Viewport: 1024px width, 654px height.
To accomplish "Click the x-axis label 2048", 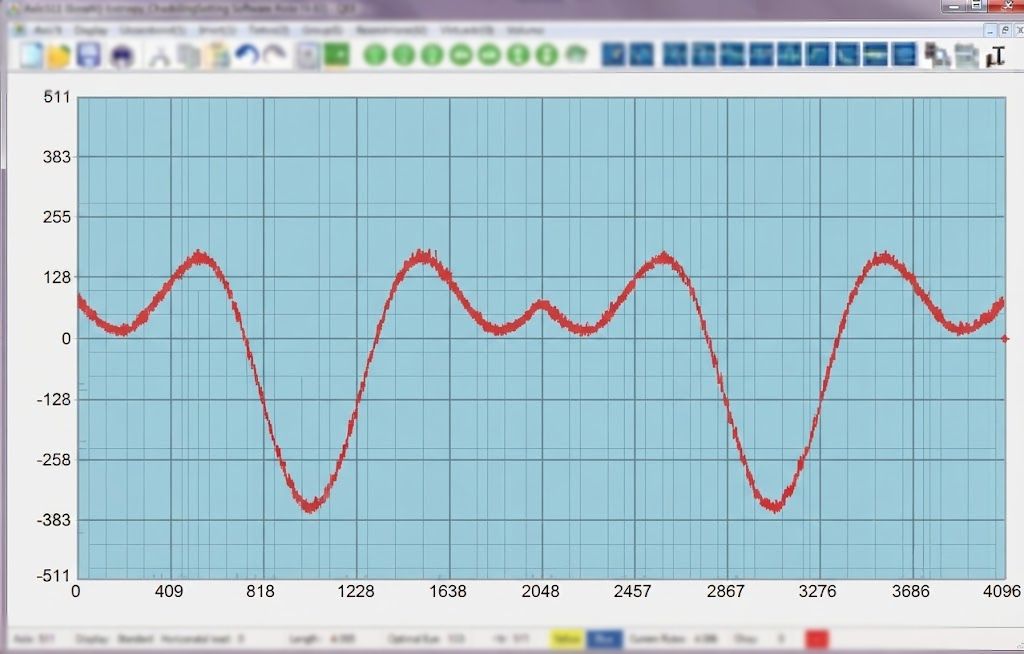I will click(x=541, y=591).
